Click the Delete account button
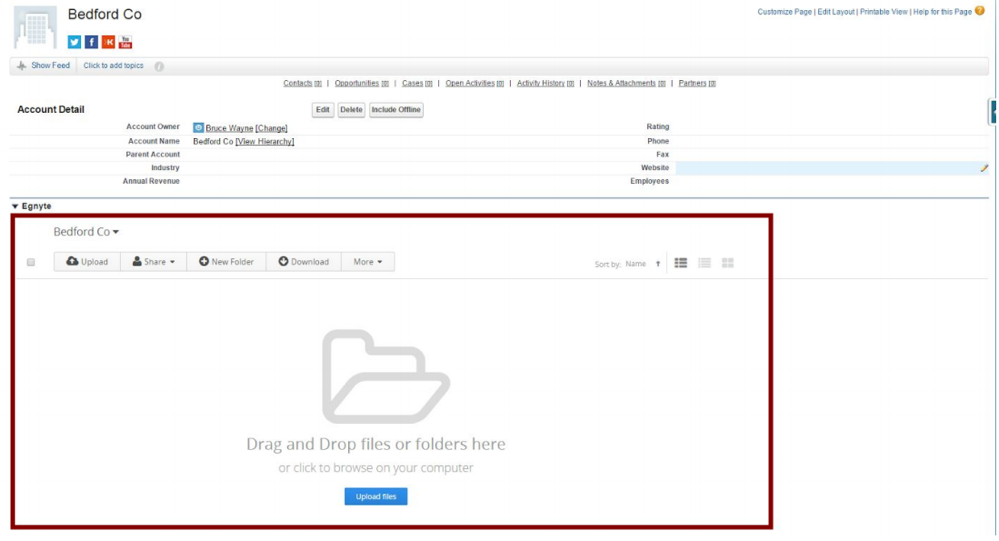Image resolution: width=999 pixels, height=541 pixels. pos(351,110)
